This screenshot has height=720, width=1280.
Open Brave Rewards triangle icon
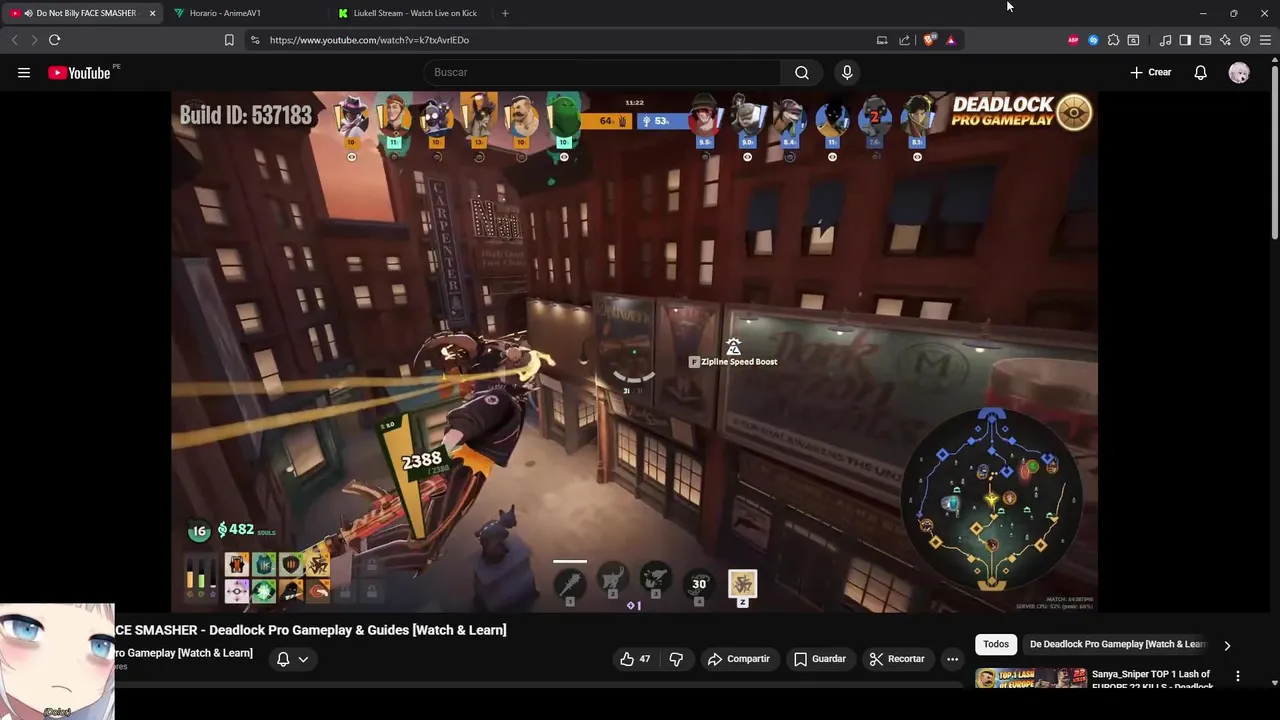[950, 40]
